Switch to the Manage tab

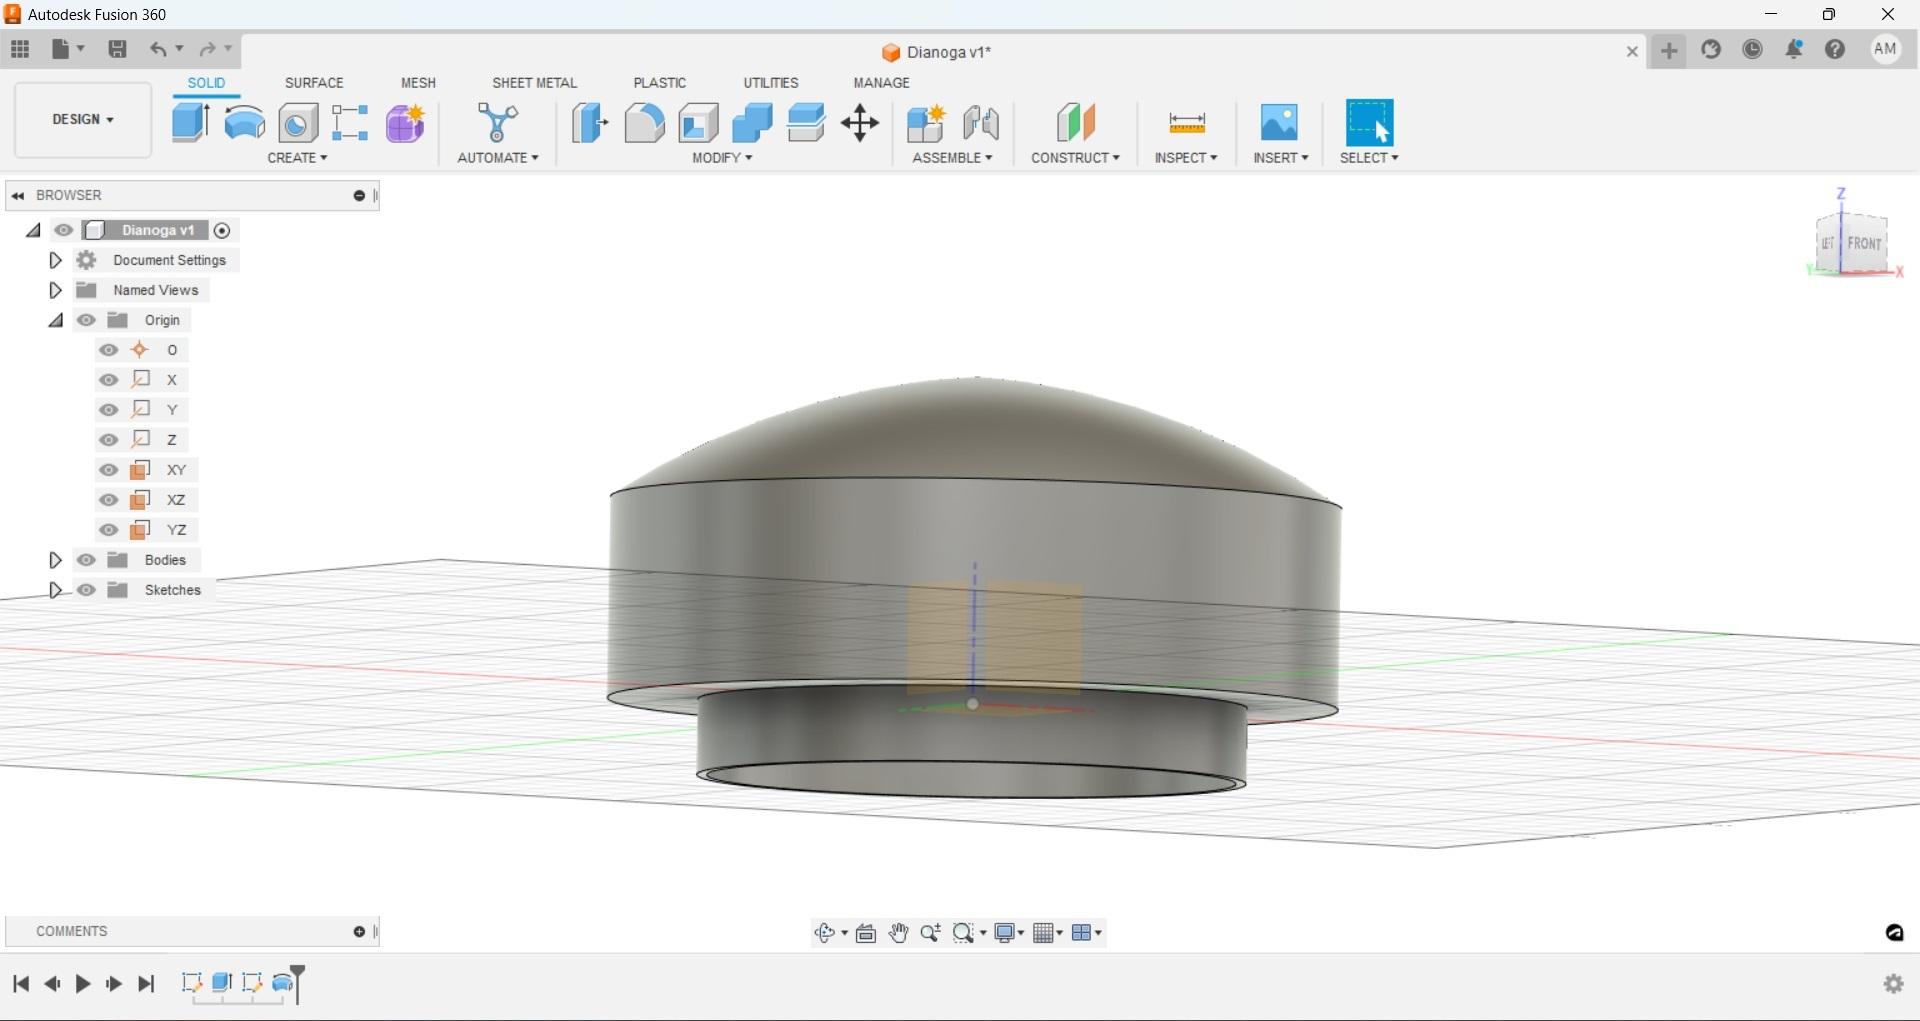[x=881, y=83]
